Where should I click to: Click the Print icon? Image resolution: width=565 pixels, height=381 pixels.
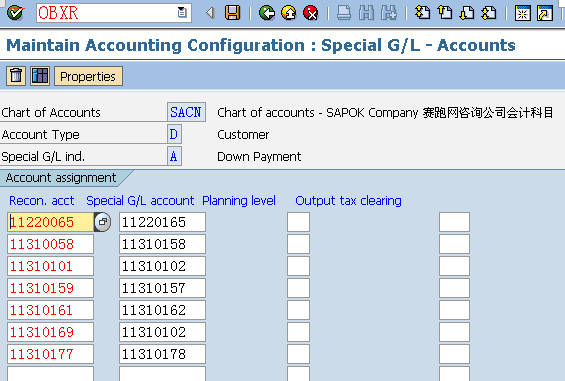point(344,13)
